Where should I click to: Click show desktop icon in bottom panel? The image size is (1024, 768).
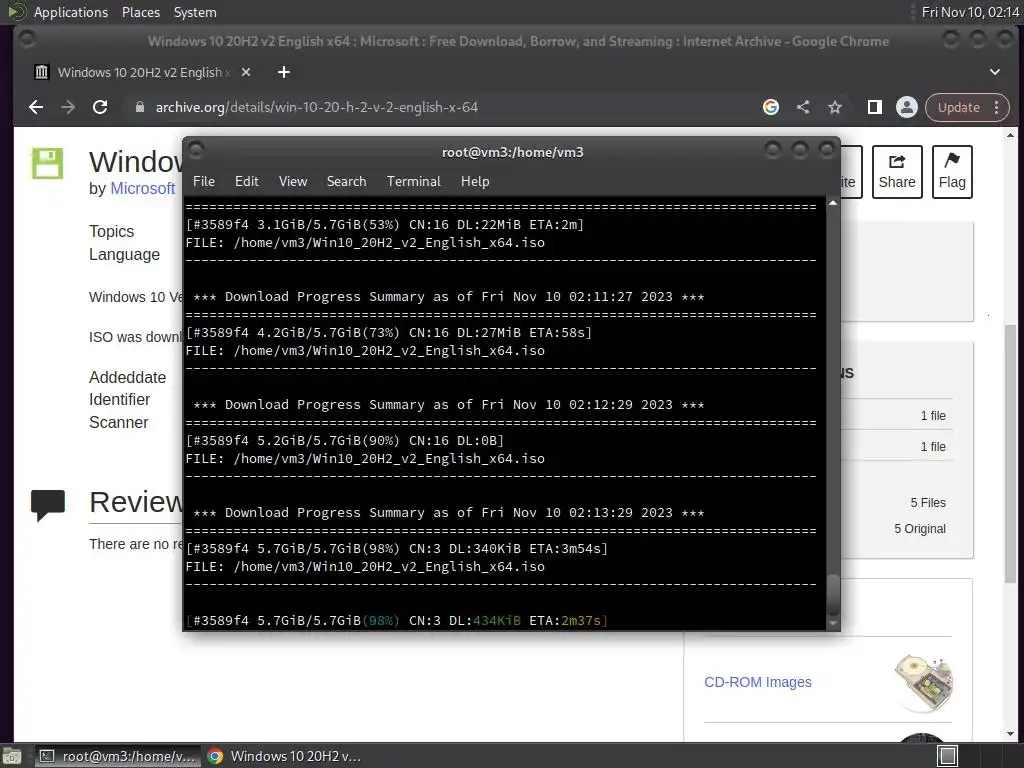(12, 756)
